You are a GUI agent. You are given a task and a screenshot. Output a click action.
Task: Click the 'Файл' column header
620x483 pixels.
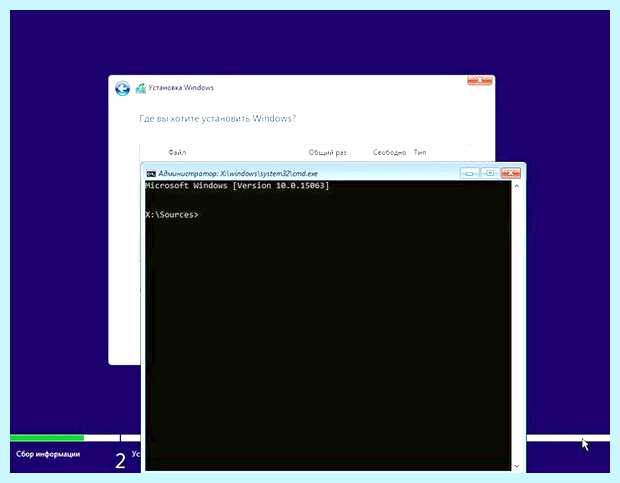pos(177,152)
